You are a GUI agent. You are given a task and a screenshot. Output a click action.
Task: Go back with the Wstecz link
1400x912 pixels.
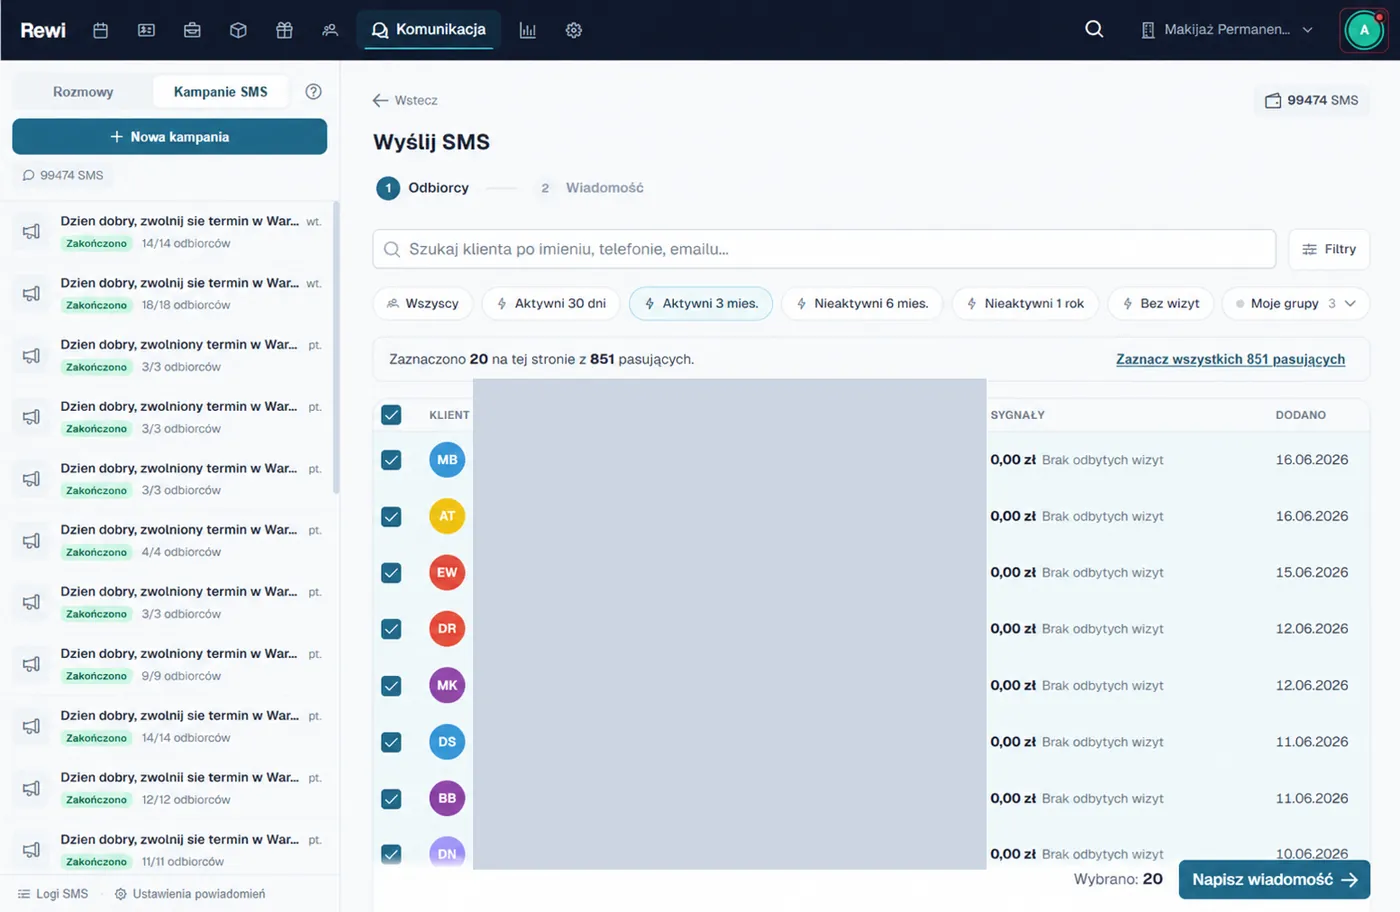click(x=405, y=100)
